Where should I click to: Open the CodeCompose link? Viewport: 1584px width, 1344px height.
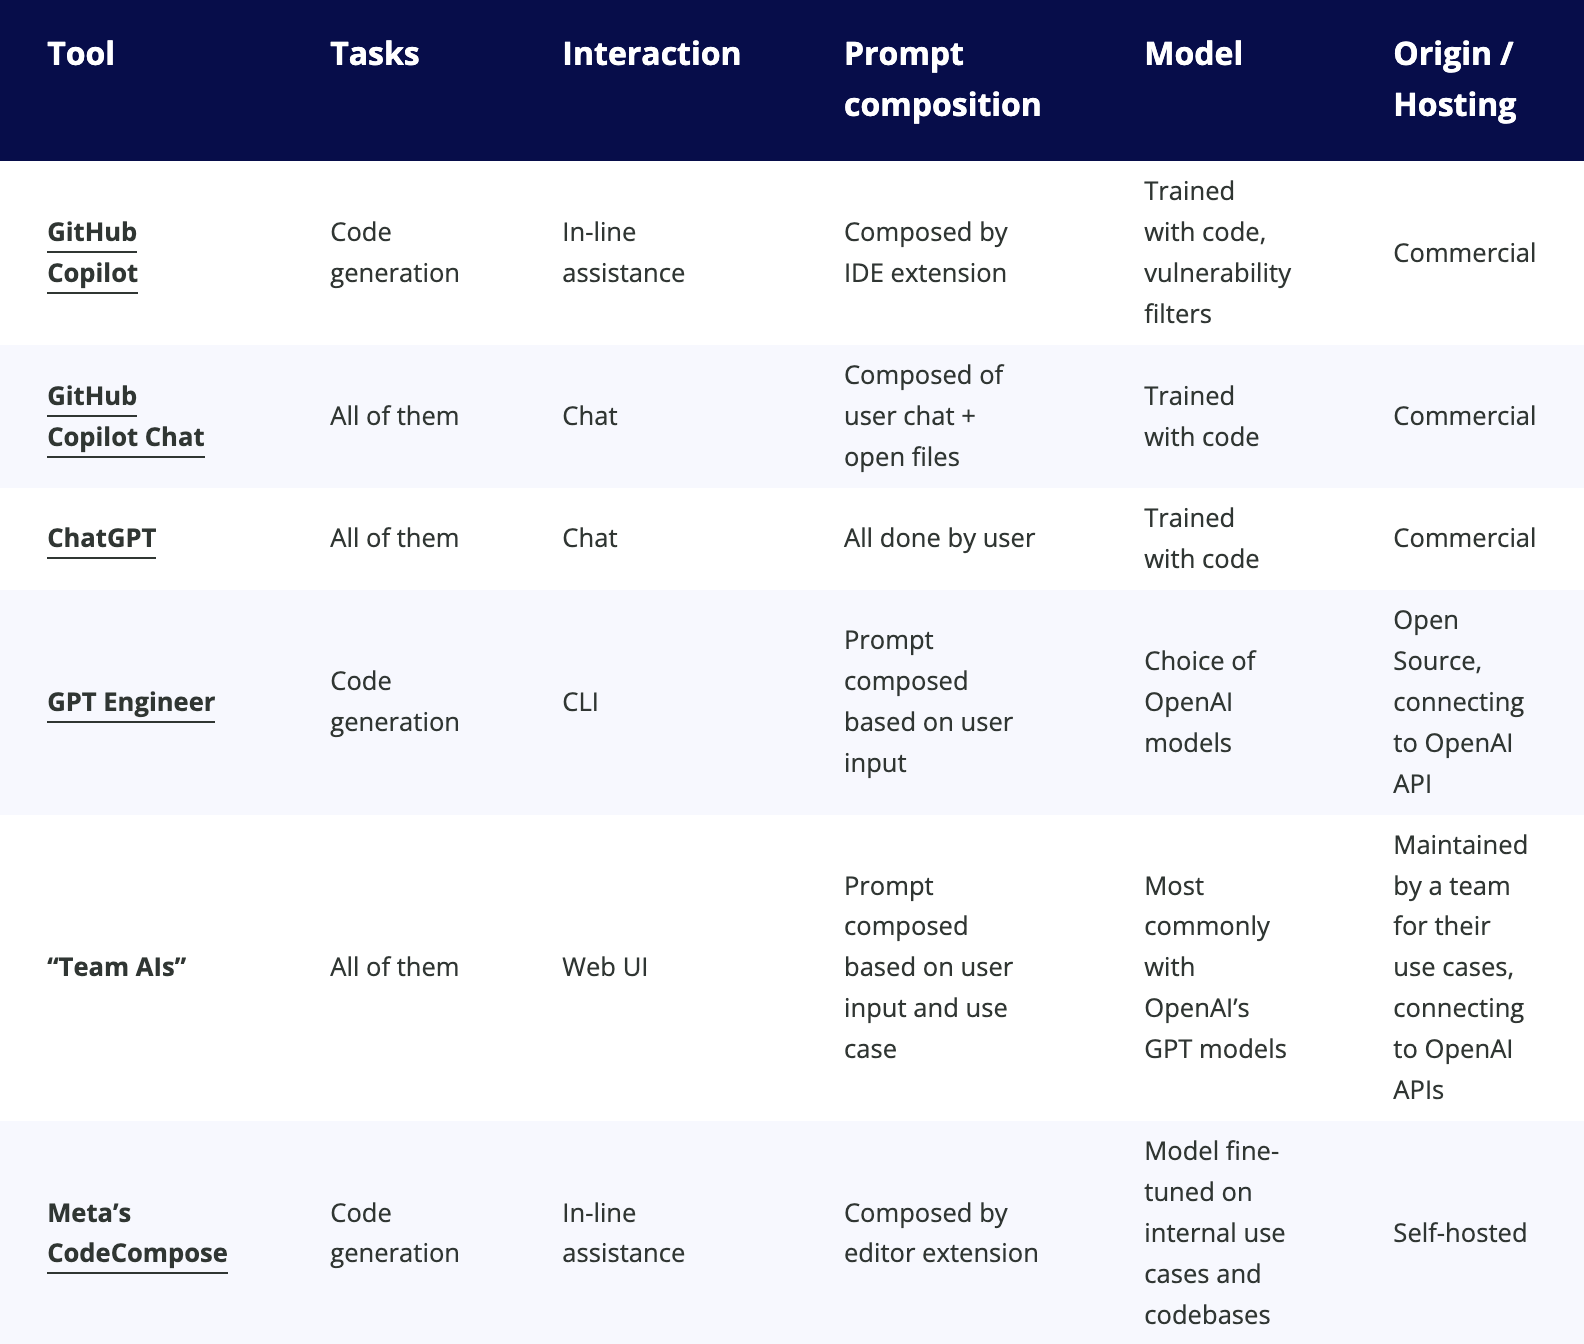point(137,1253)
